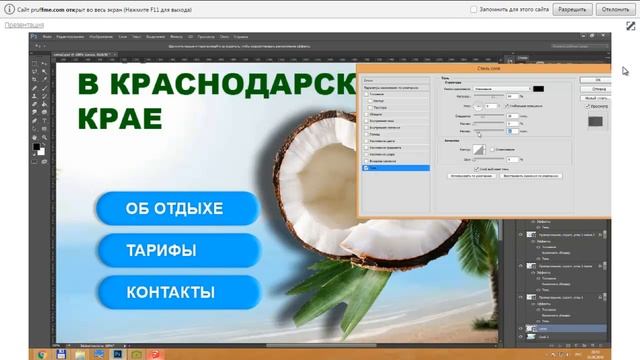This screenshot has width=640, height=360.
Task: Click Новый стиль button
Action: (x=596, y=98)
